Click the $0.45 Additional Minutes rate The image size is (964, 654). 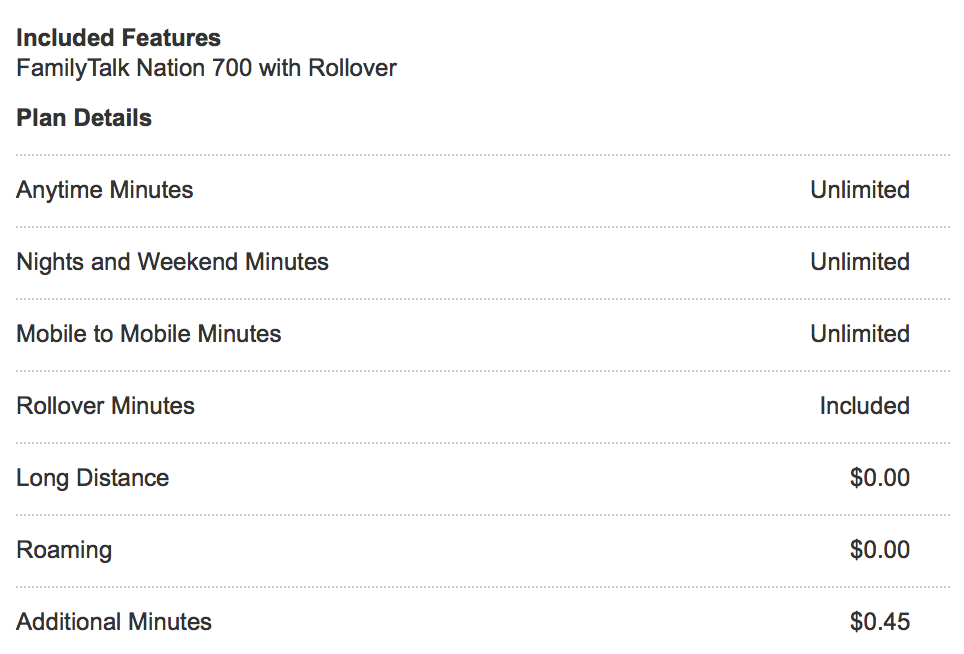(x=880, y=621)
